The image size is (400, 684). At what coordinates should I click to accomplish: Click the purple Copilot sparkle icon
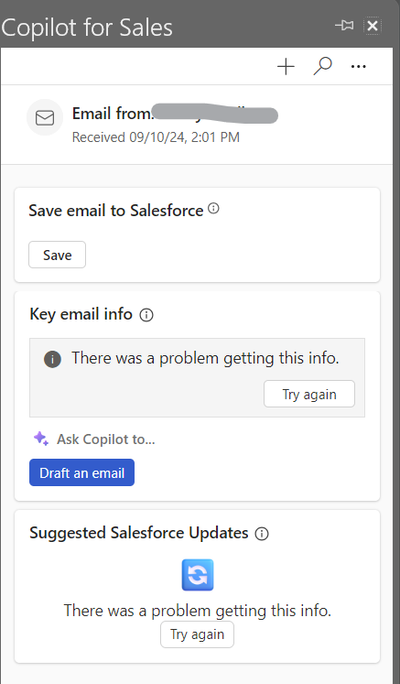(41, 438)
